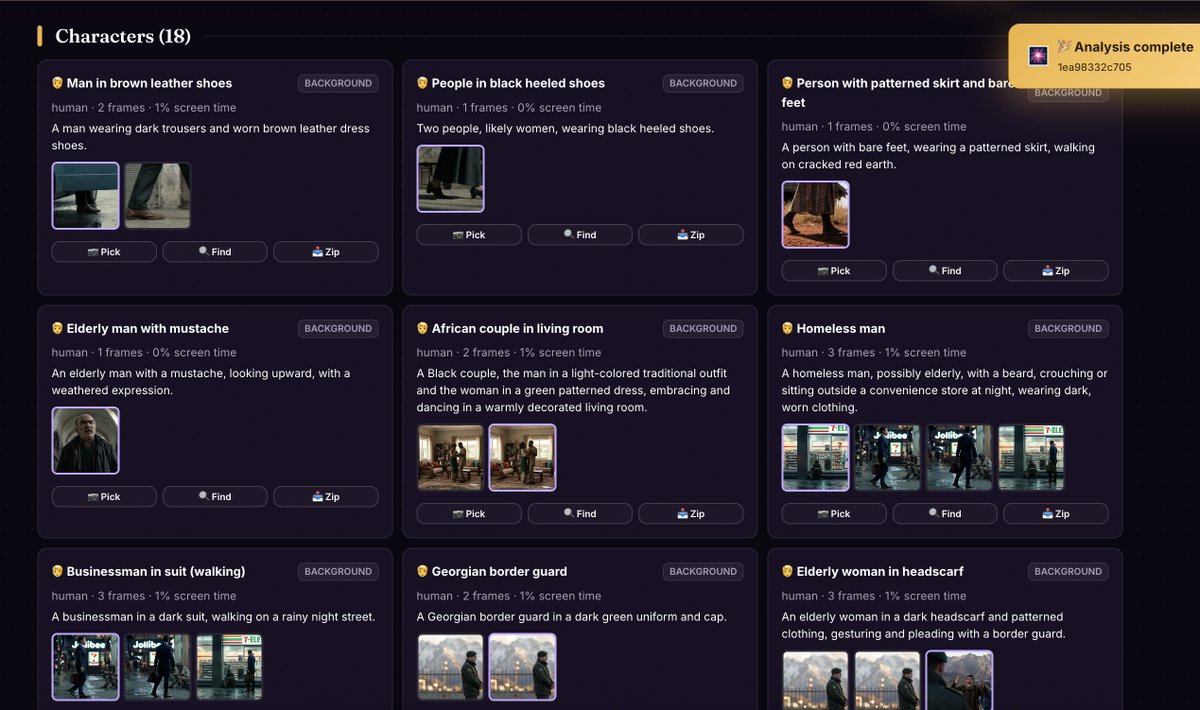Select second Elderly woman in headscarf thumbnail
The width and height of the screenshot is (1200, 710).
pyautogui.click(x=888, y=680)
